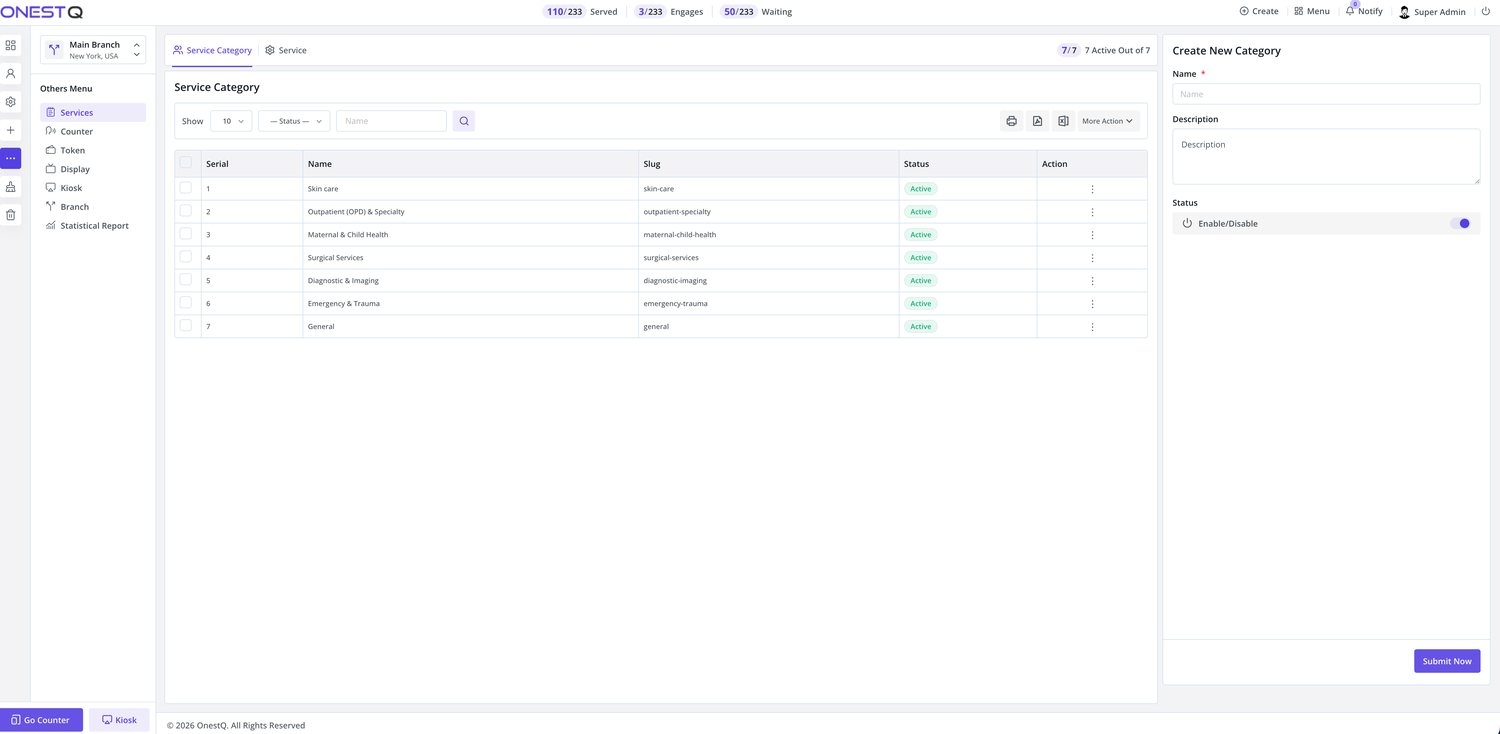This screenshot has height=734, width=1500.
Task: Open Services in Others Menu
Action: coord(93,113)
